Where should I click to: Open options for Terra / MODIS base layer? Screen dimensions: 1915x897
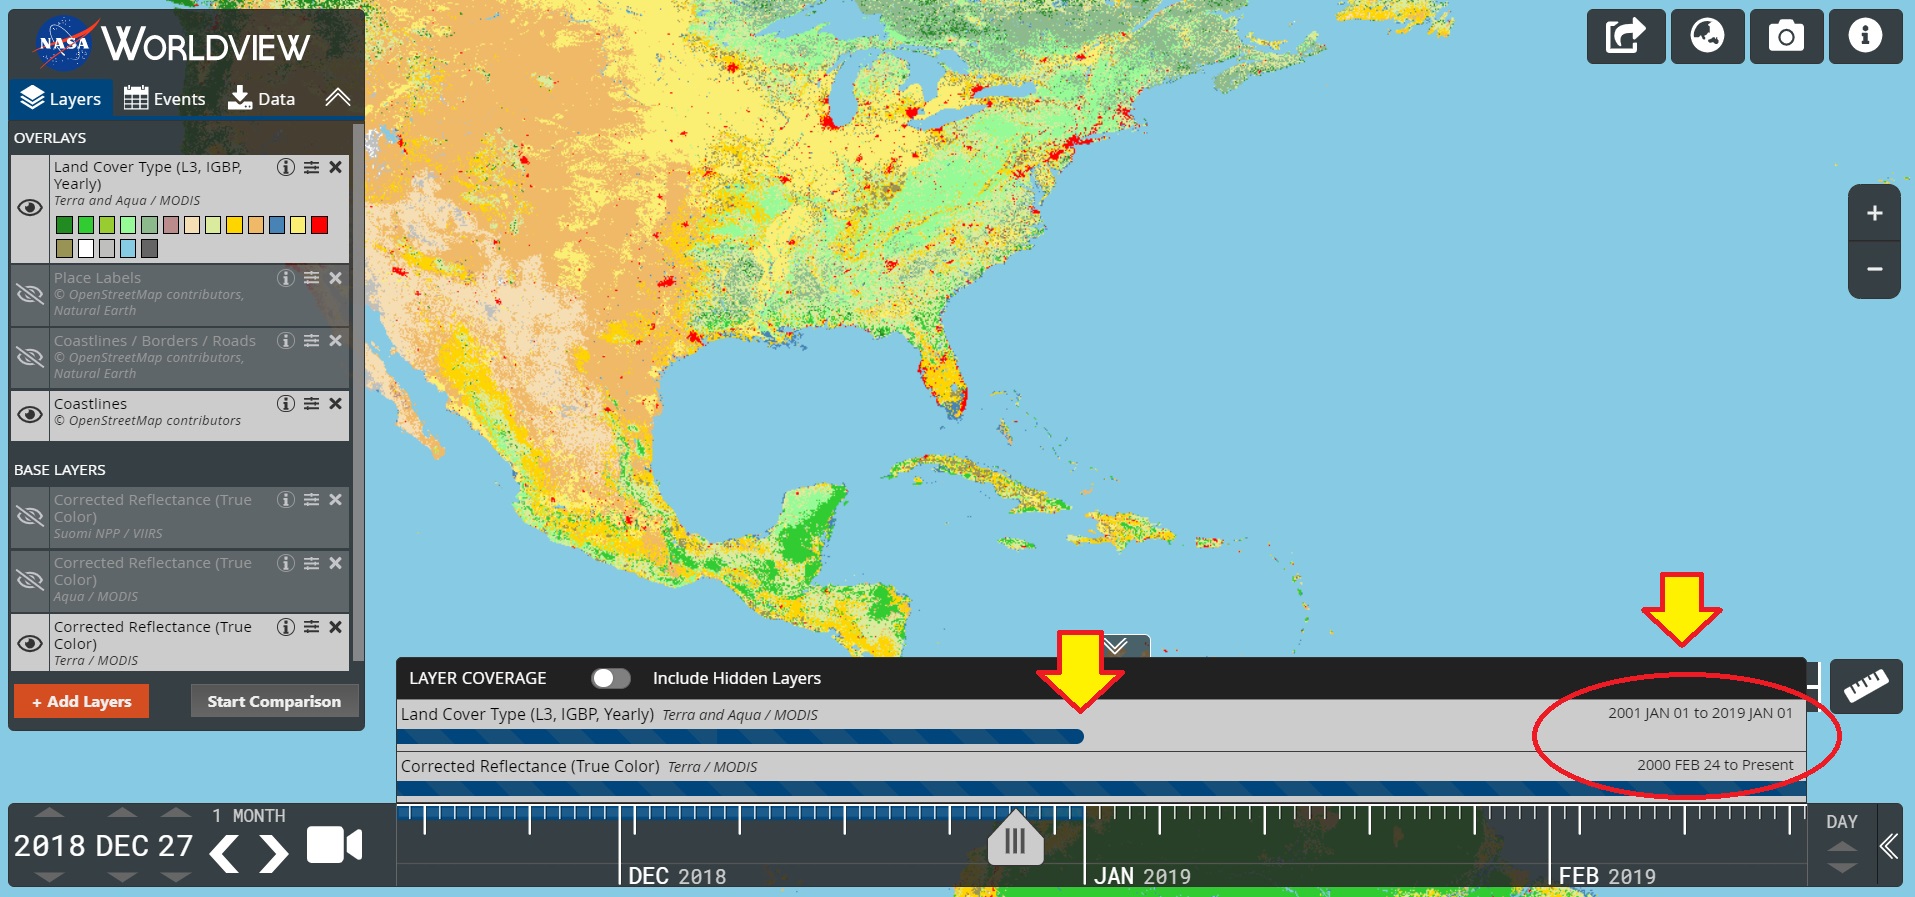[312, 627]
